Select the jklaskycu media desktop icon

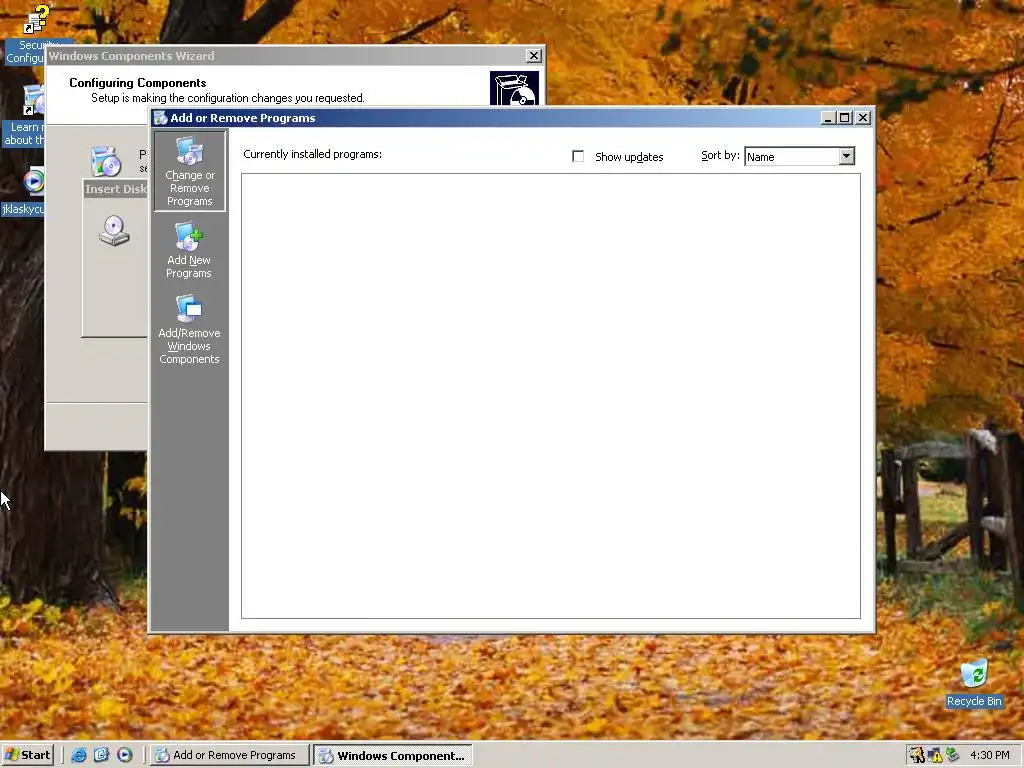tap(24, 192)
